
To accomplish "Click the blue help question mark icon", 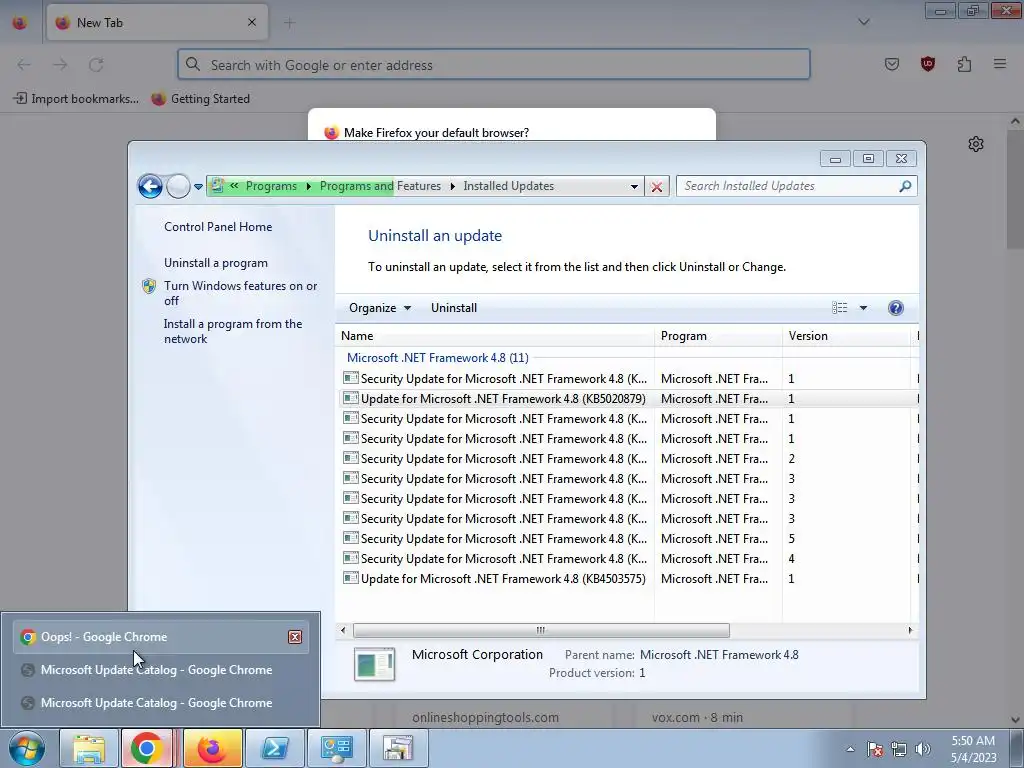I will tap(895, 308).
